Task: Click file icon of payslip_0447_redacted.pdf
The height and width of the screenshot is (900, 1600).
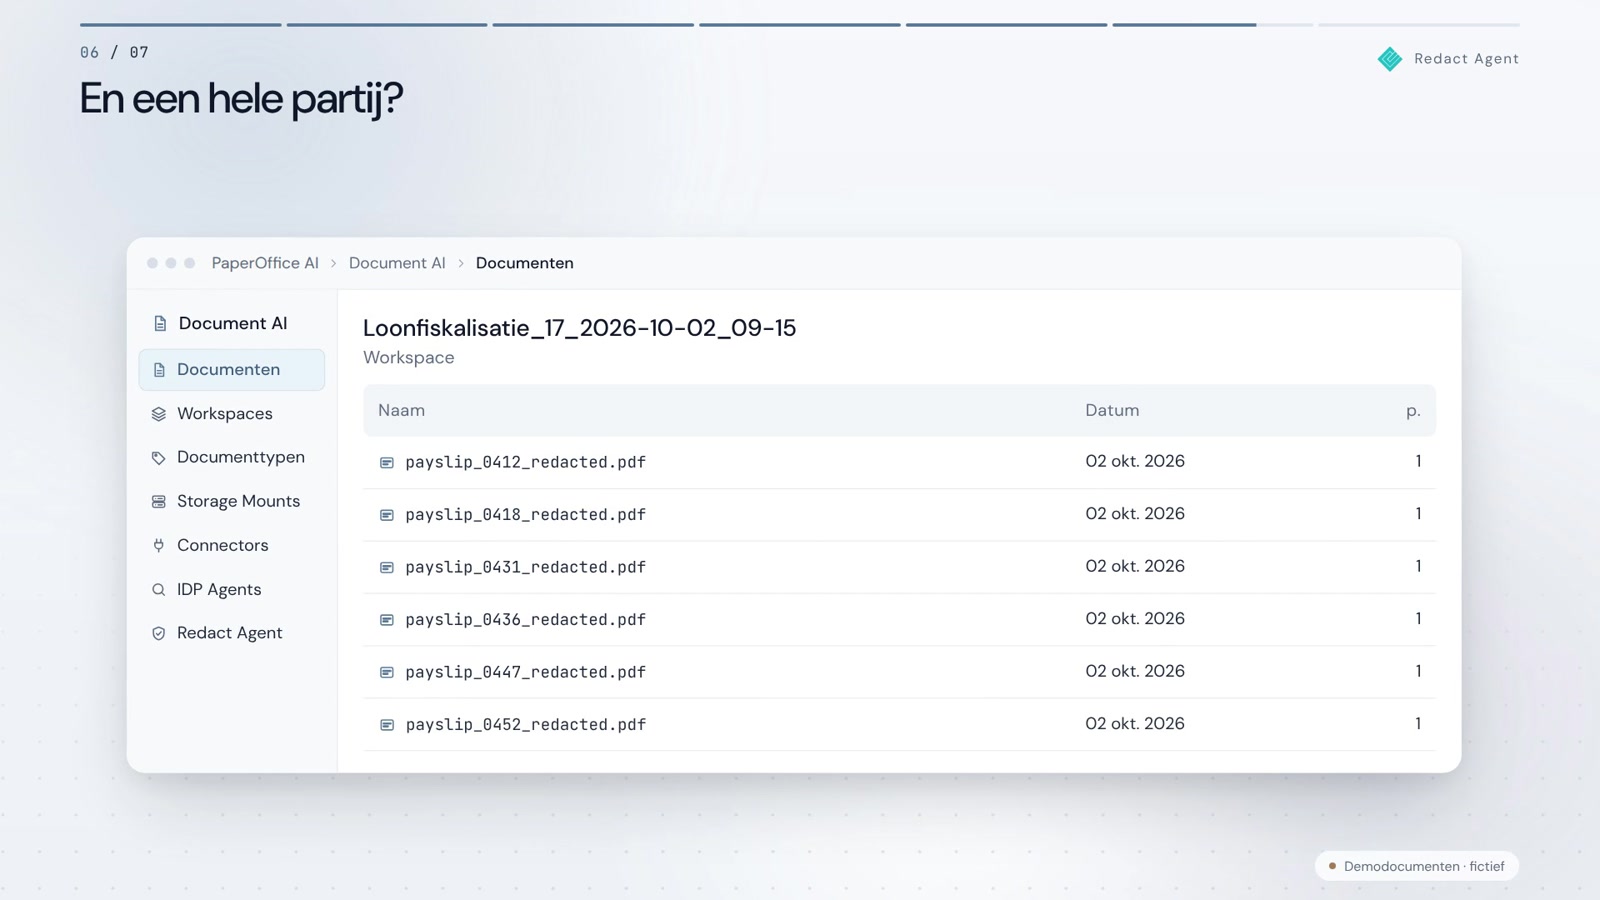Action: coord(387,673)
